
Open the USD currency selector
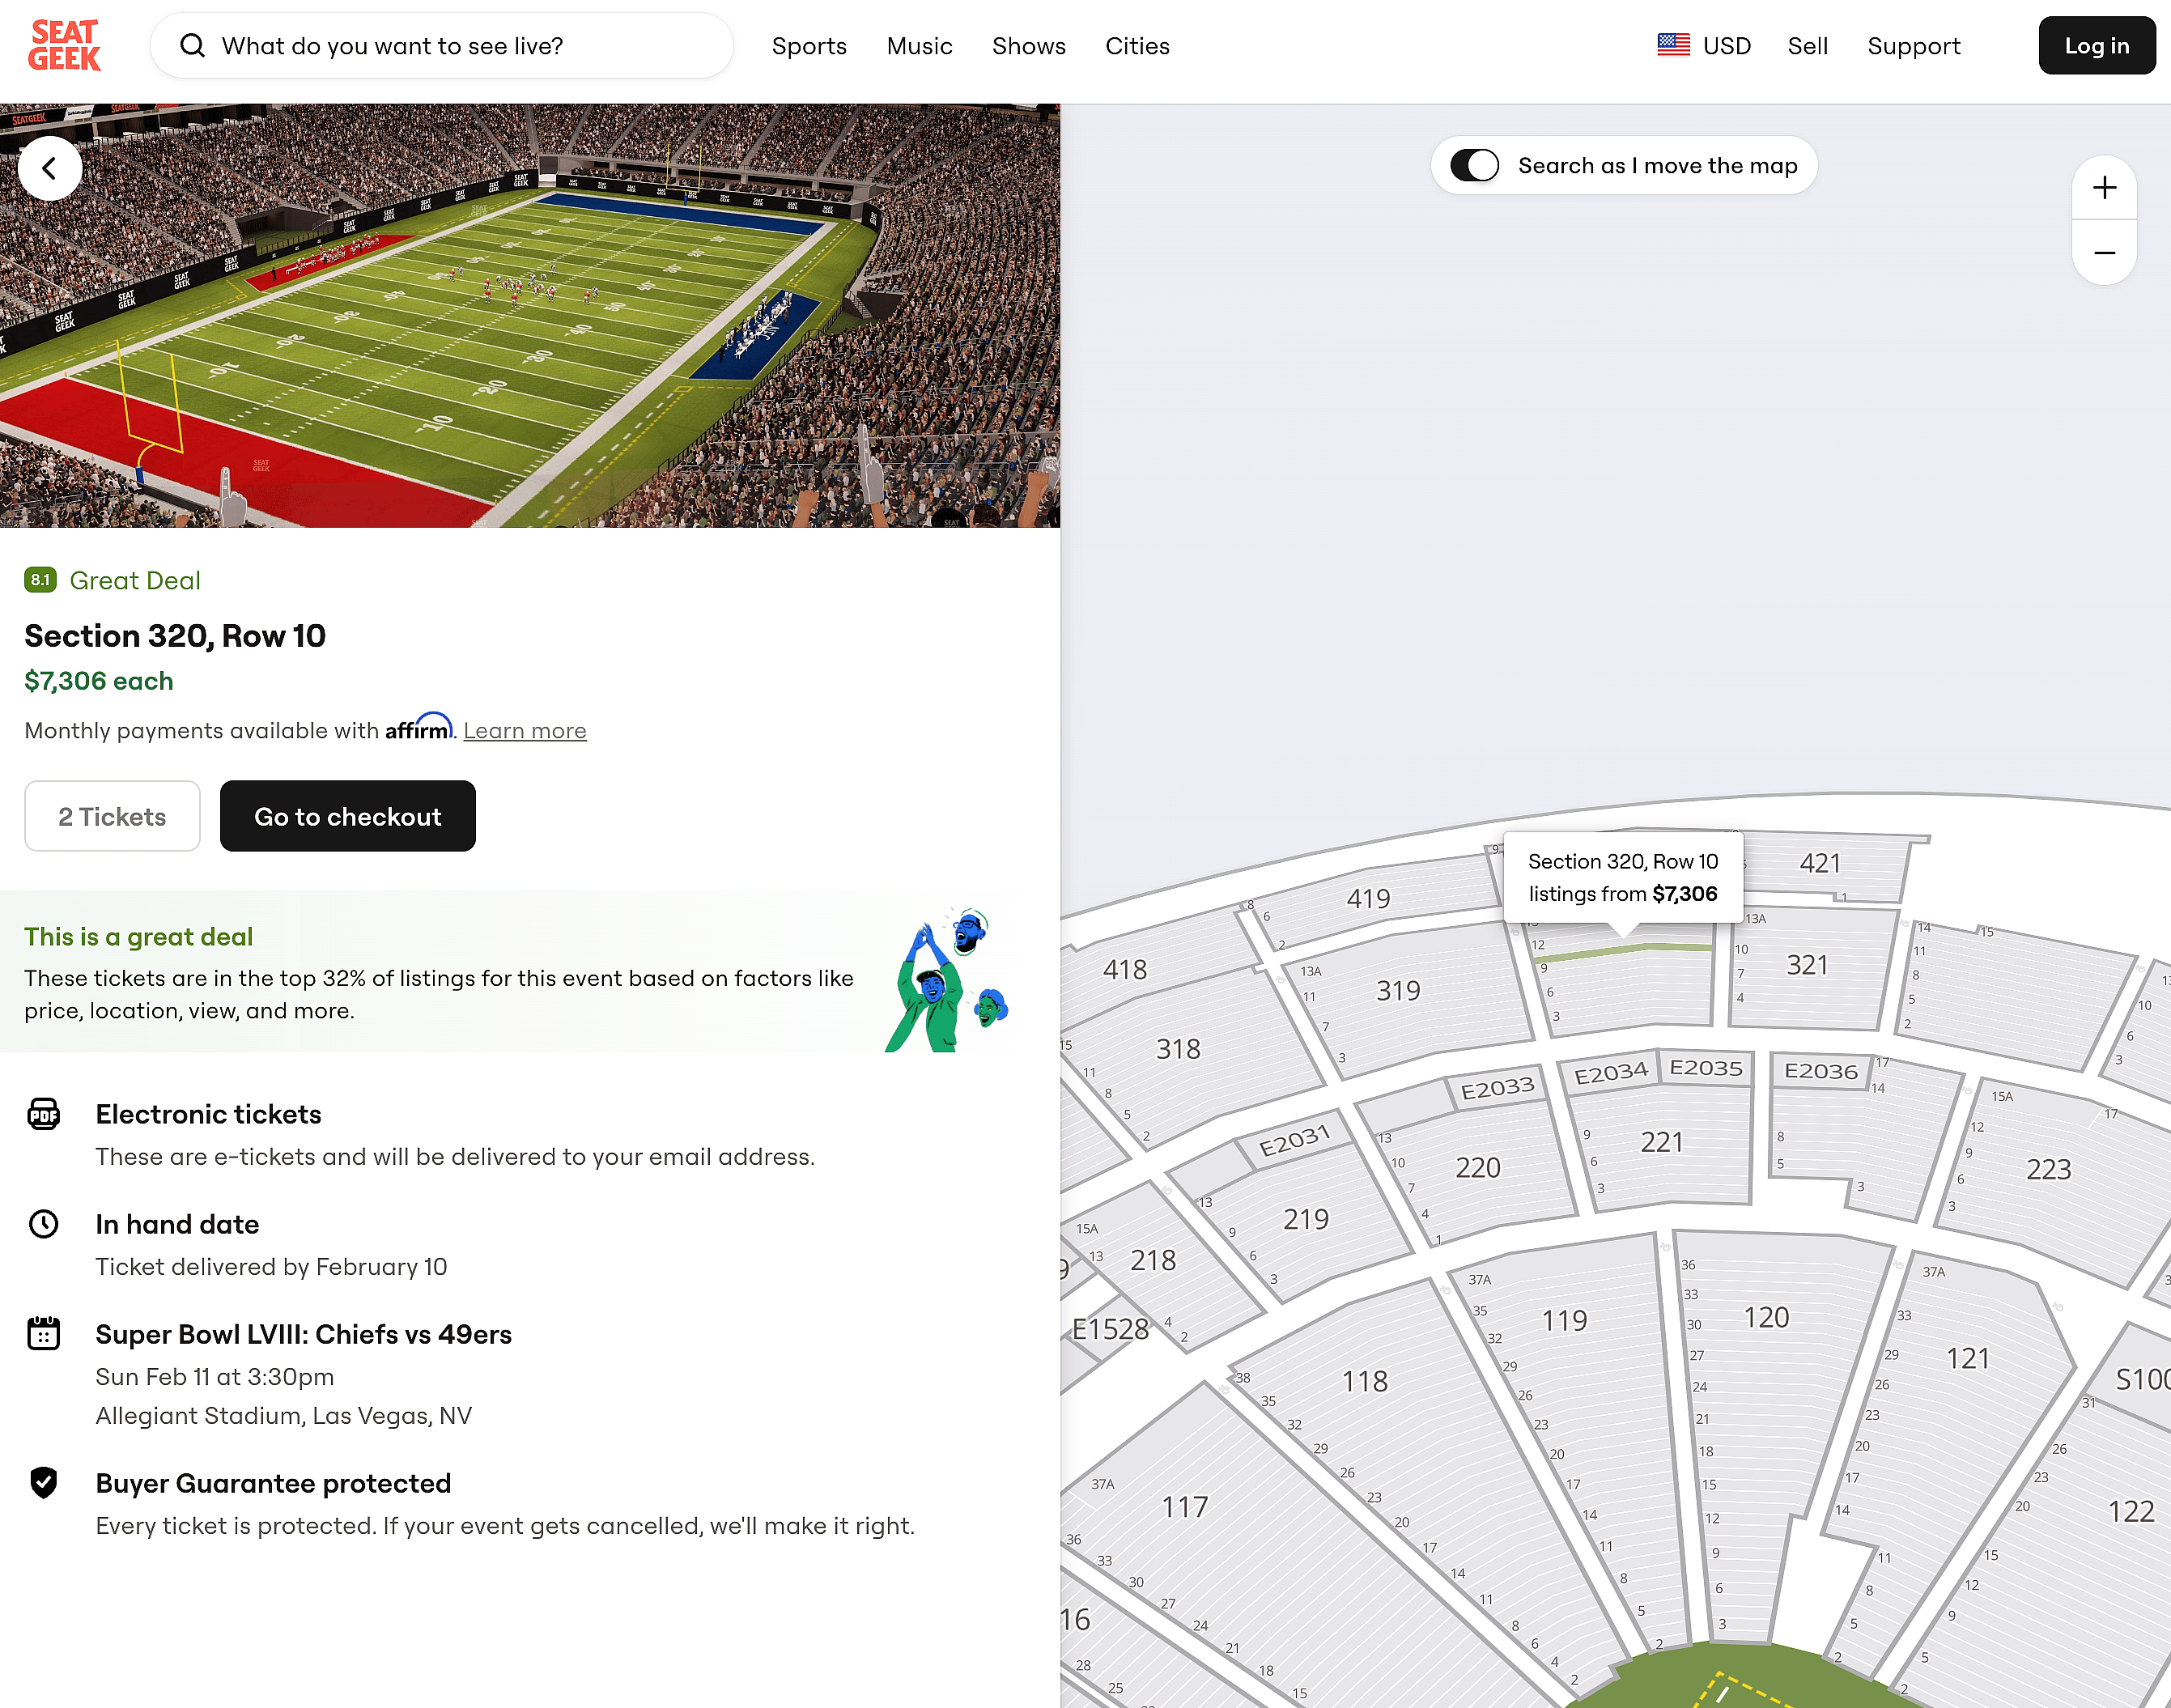tap(1726, 45)
